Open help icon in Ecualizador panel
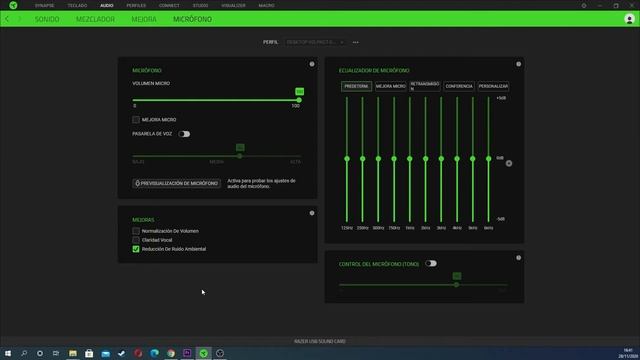The height and width of the screenshot is (360, 640). click(x=518, y=64)
